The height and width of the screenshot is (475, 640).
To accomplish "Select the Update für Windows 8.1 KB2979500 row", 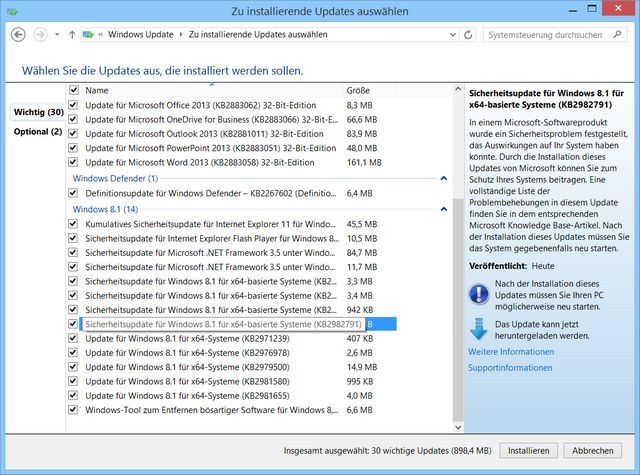I will [x=232, y=367].
